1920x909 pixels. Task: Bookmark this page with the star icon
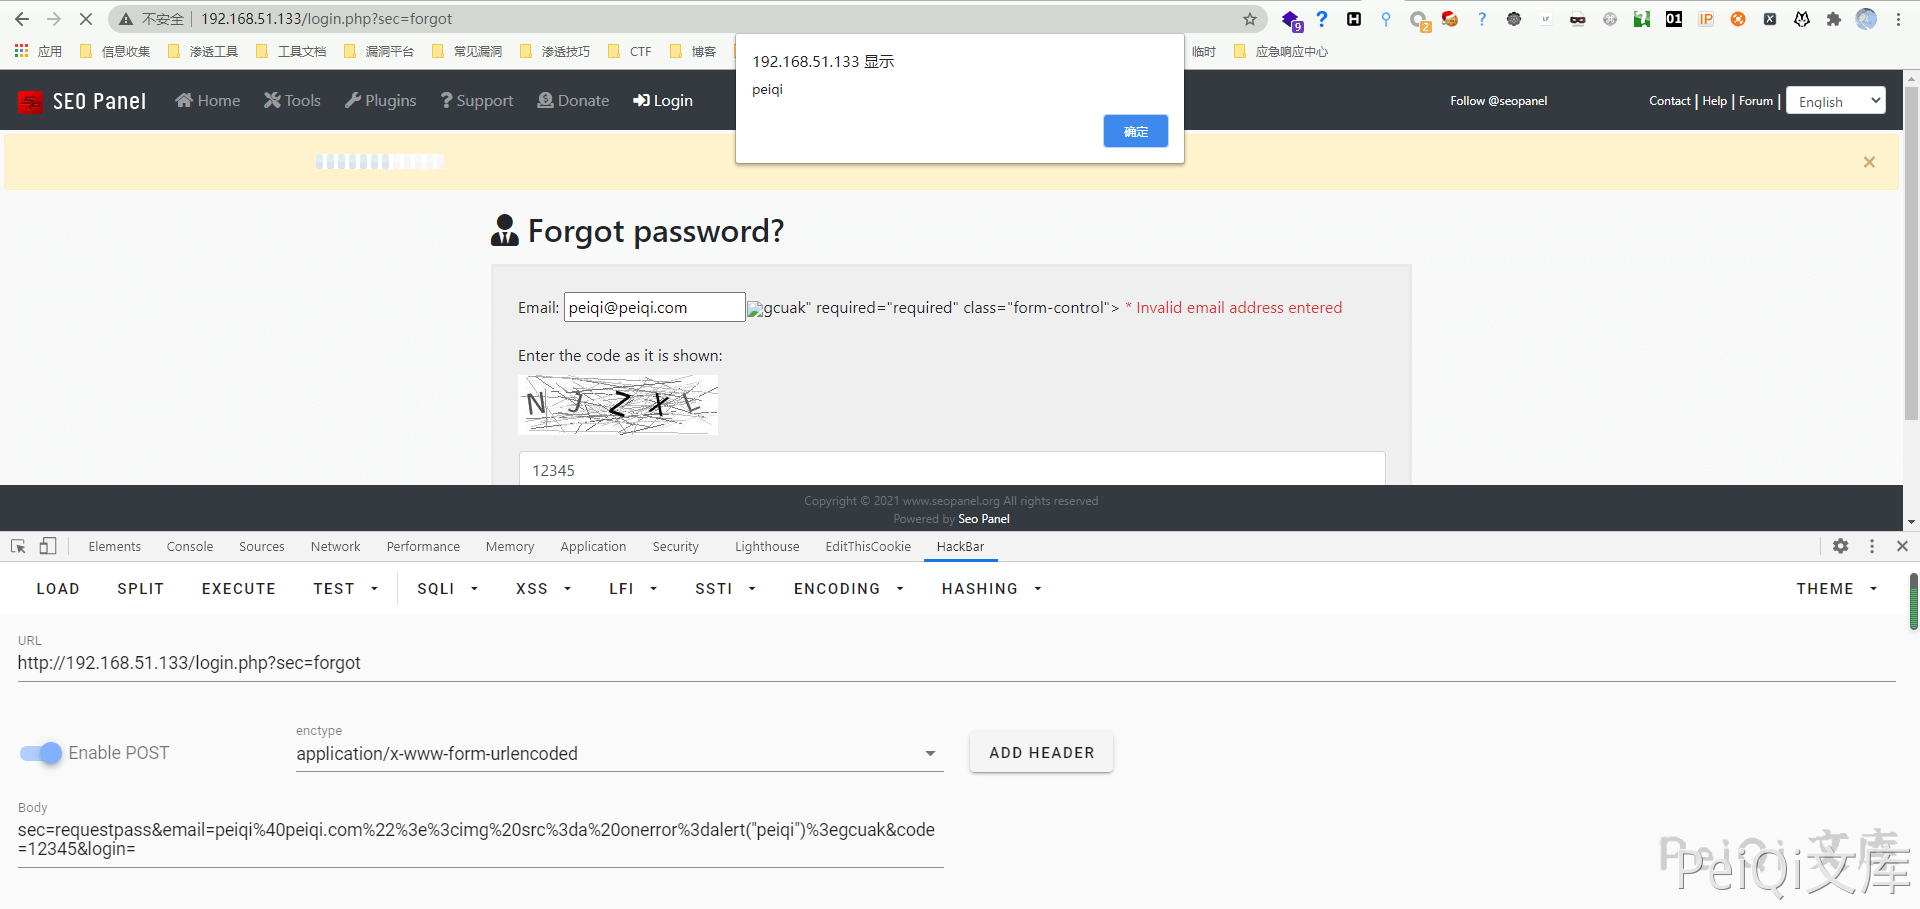(x=1249, y=19)
